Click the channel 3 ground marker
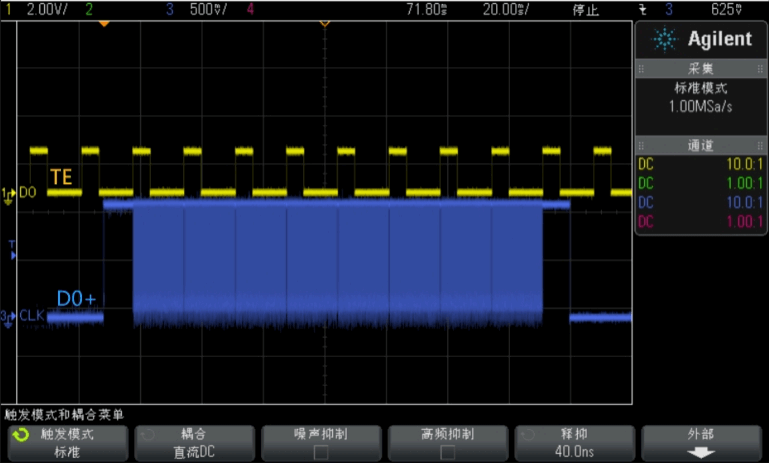Screen dimensions: 769x463 coord(10,317)
